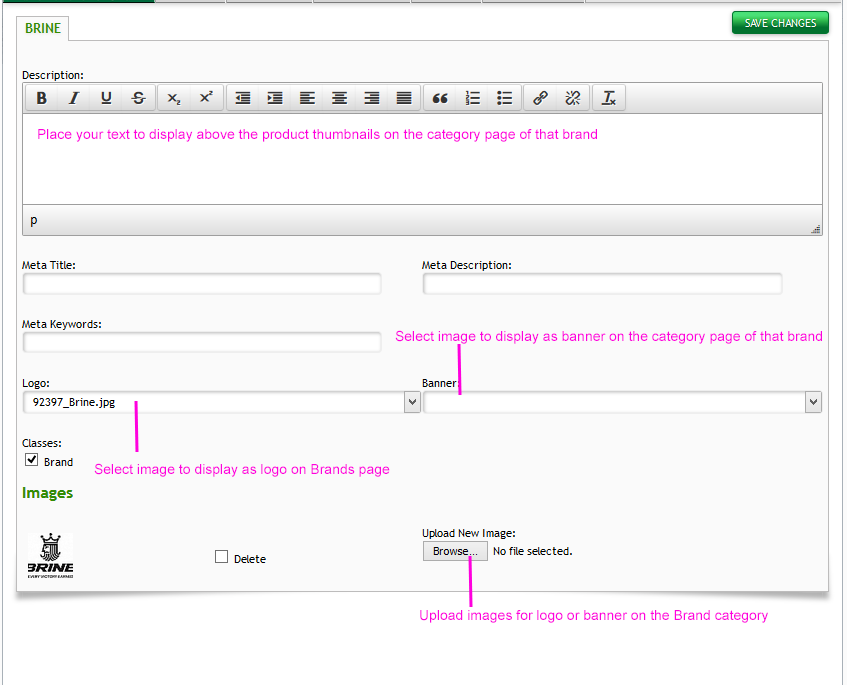Toggle bold formatting in the description editor

point(42,98)
